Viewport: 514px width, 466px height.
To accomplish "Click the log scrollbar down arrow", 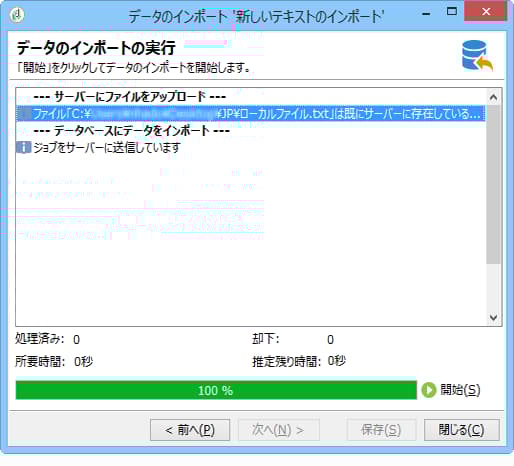I will 494,317.
